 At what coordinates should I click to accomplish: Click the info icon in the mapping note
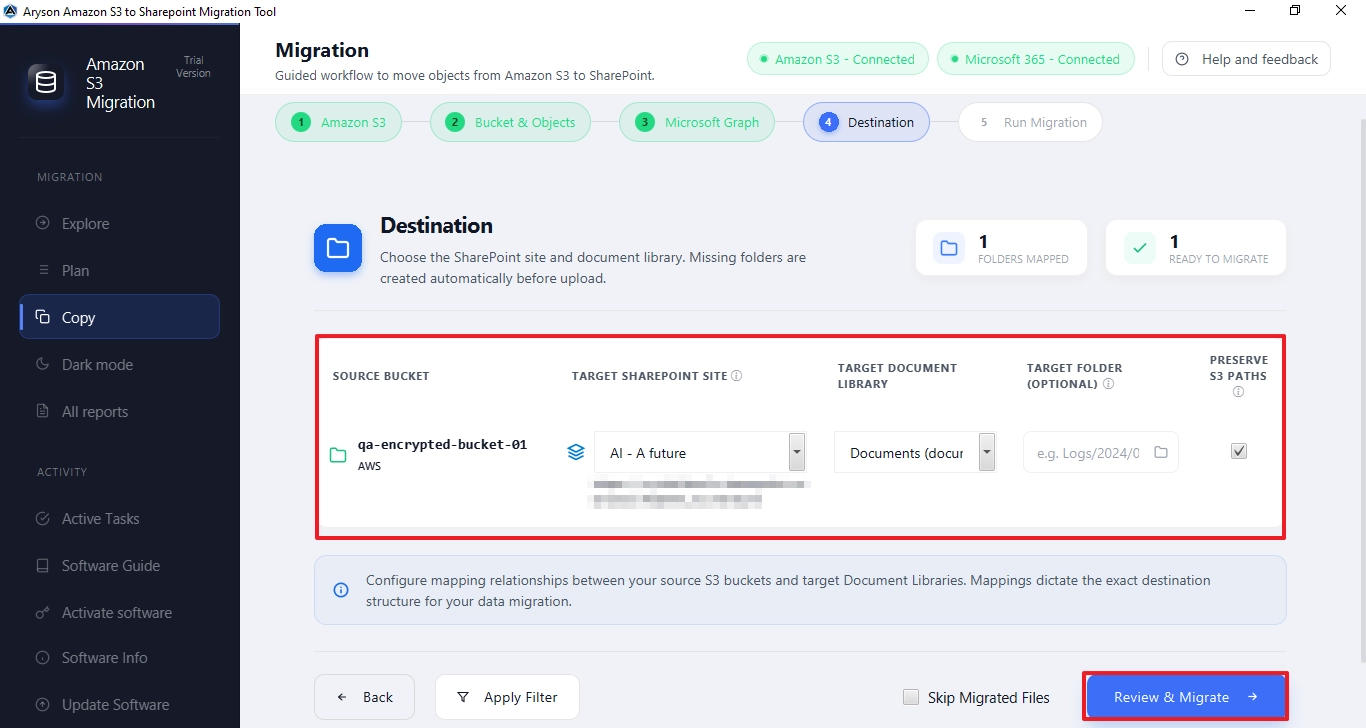tap(341, 590)
